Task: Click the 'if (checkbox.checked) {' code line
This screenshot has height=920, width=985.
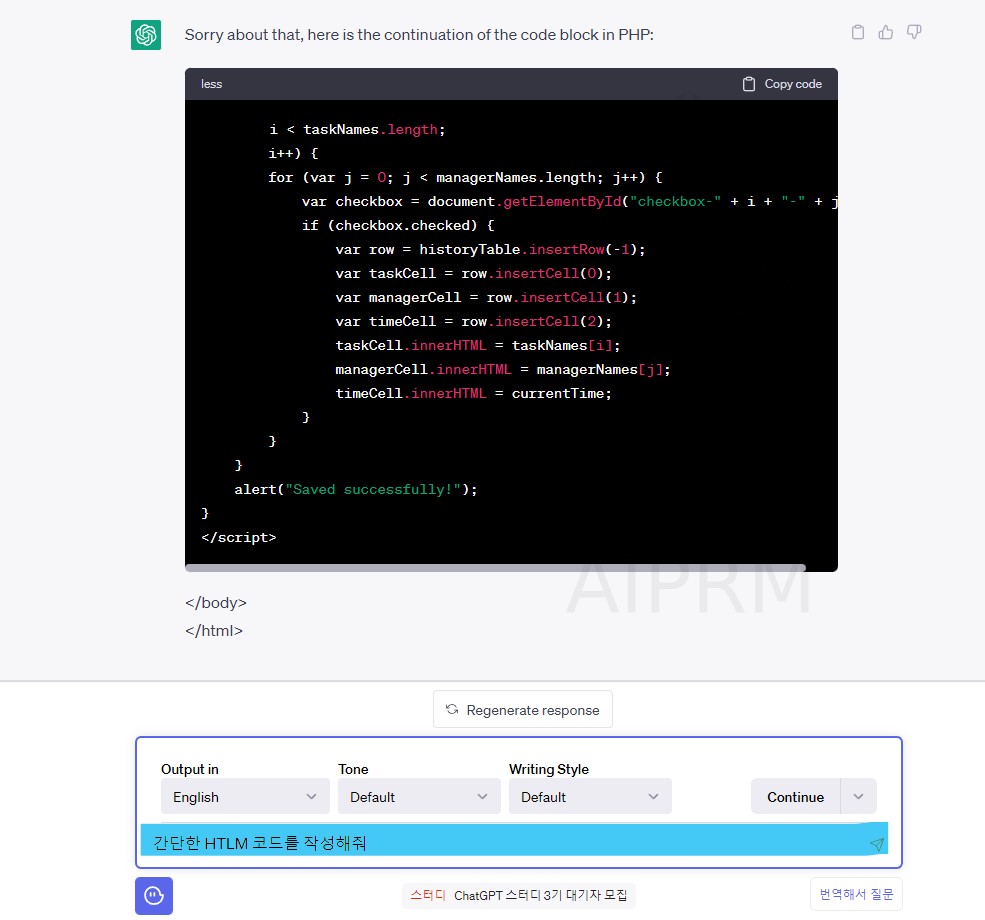Action: click(398, 225)
